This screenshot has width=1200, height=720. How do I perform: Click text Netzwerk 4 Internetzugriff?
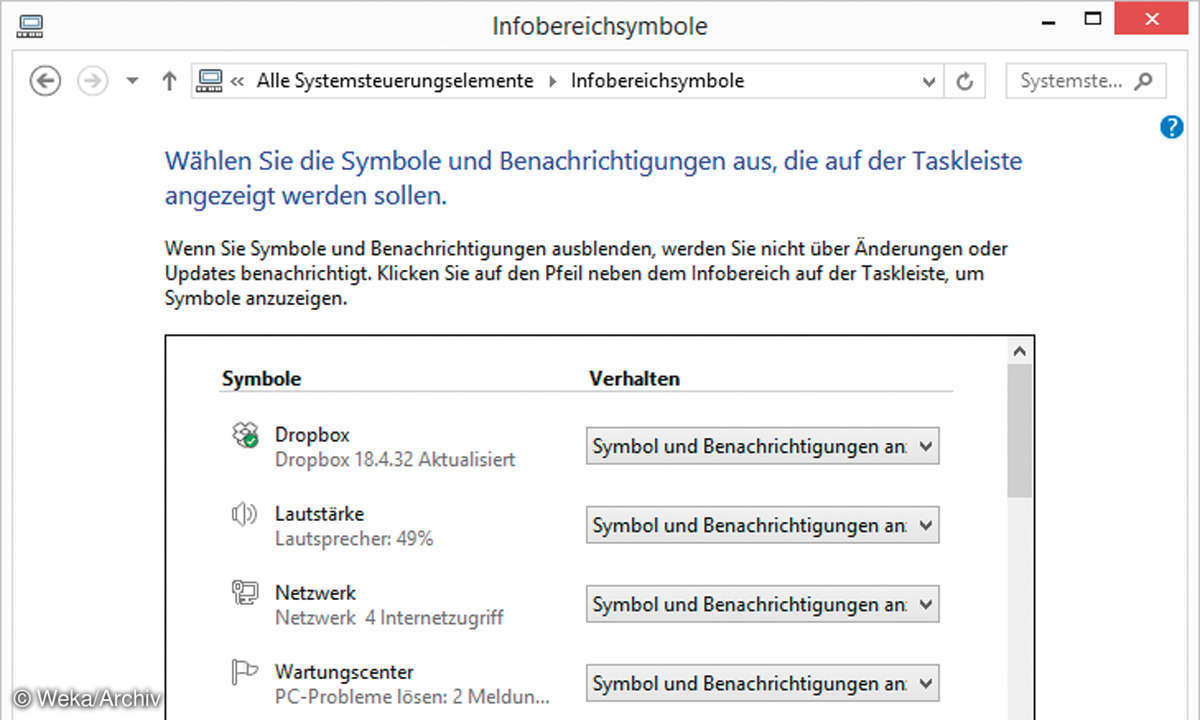tap(389, 618)
